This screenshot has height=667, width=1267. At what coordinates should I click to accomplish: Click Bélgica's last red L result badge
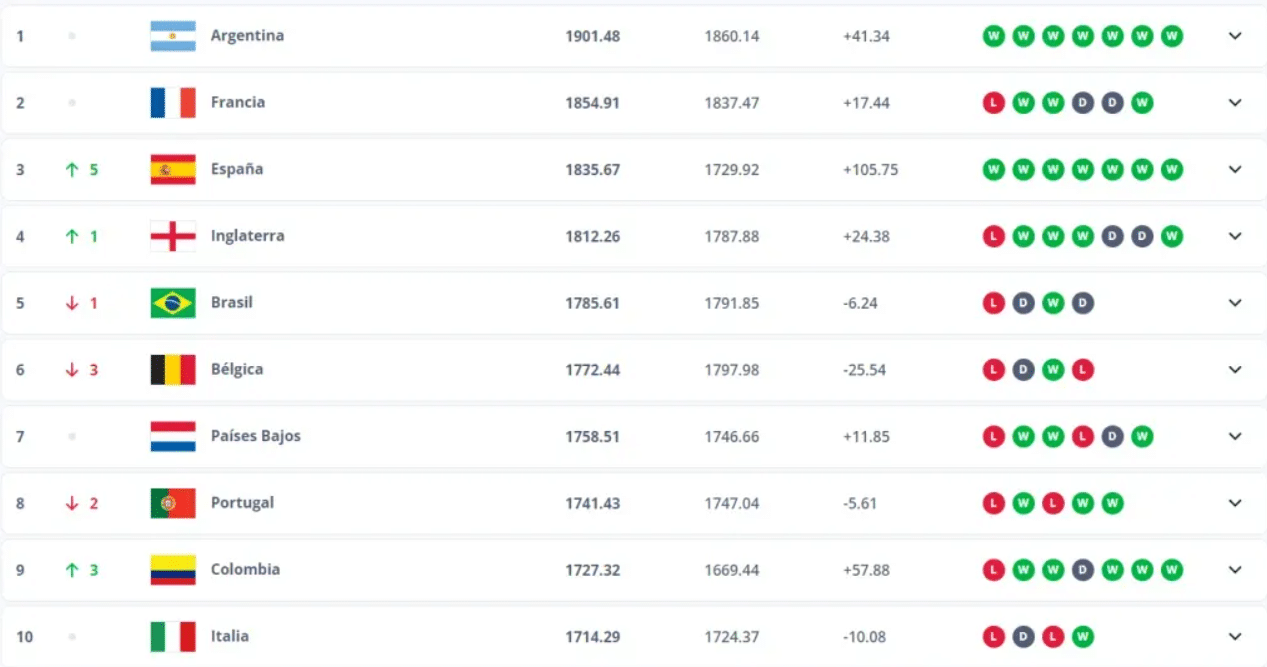tap(1082, 370)
